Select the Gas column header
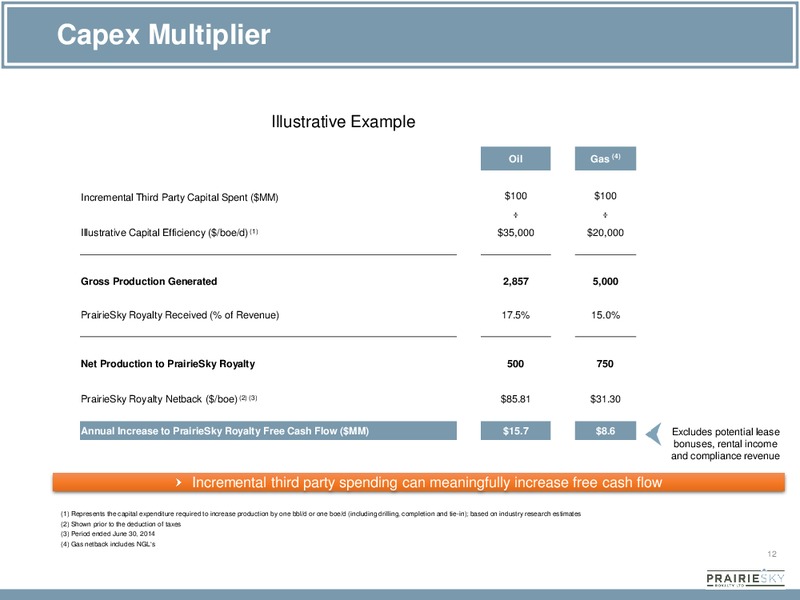Image resolution: width=800 pixels, height=600 pixels. pyautogui.click(x=605, y=159)
